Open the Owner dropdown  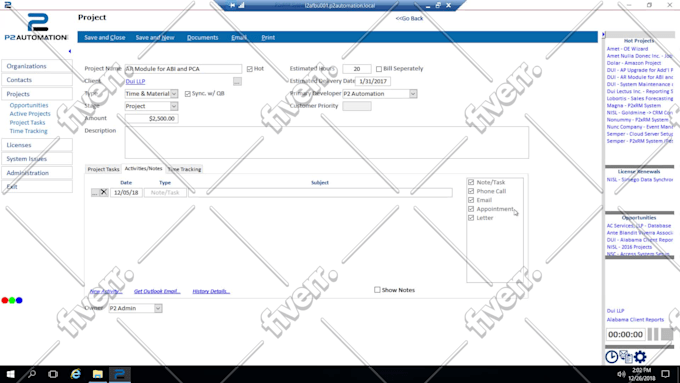click(158, 308)
